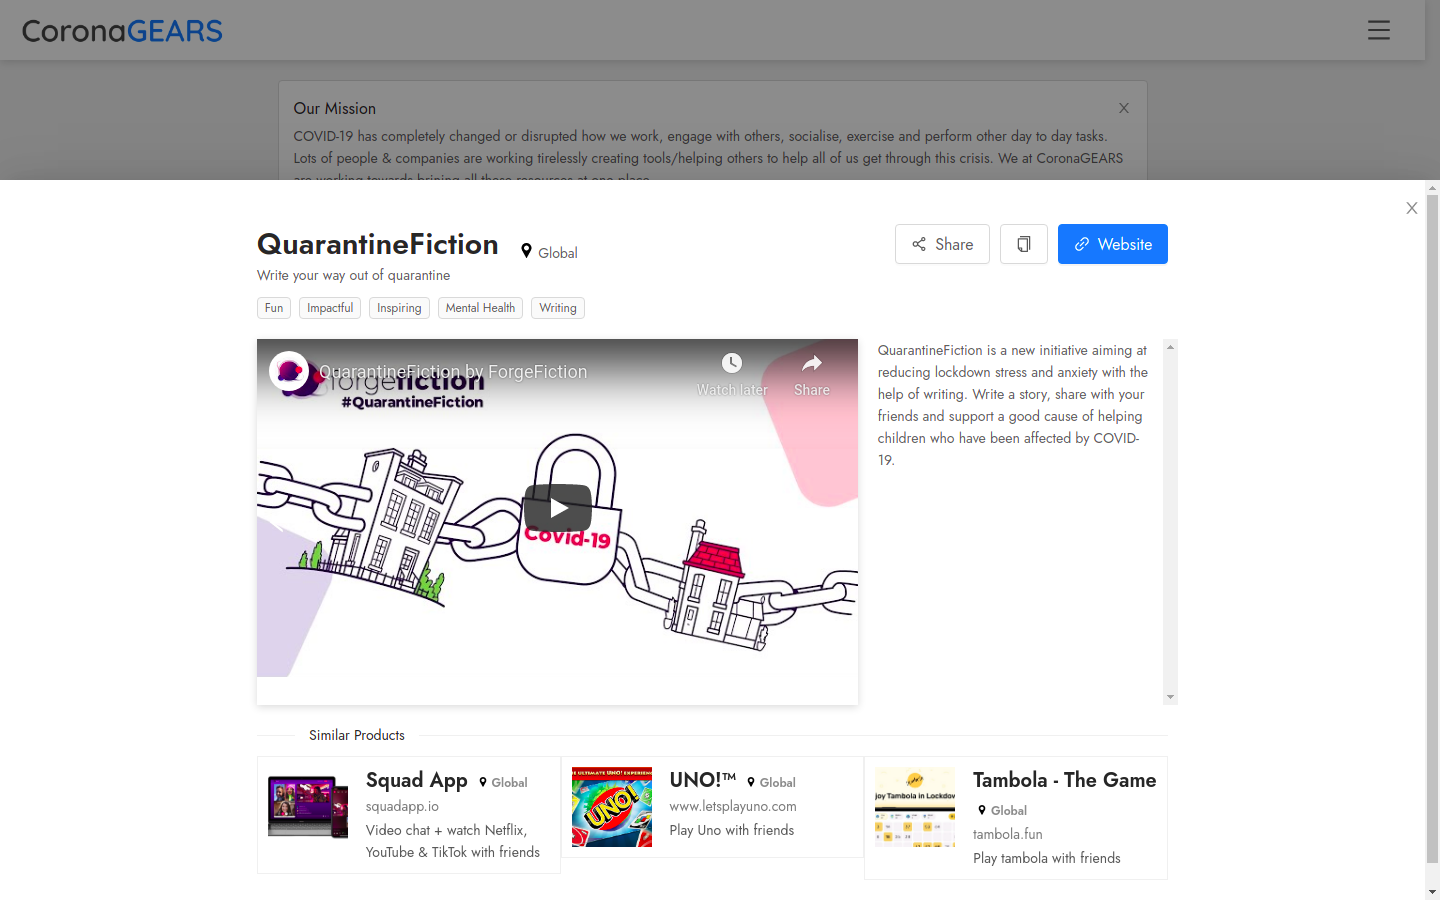Open the UNO! product thumbnail

pyautogui.click(x=612, y=807)
